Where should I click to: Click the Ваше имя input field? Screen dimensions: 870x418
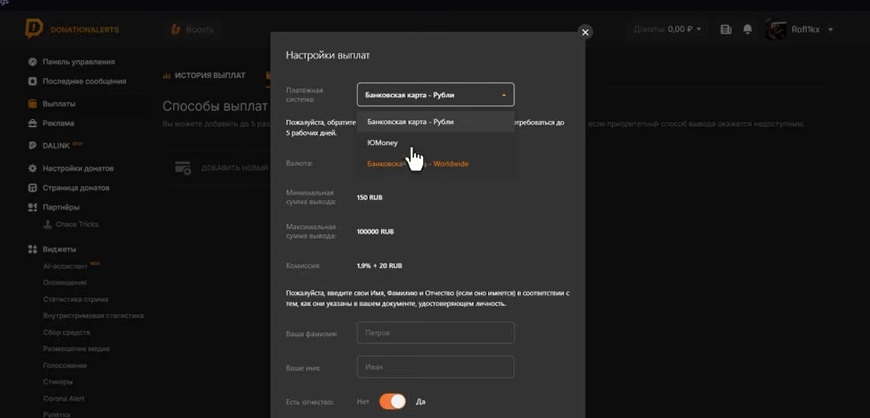pyautogui.click(x=436, y=367)
